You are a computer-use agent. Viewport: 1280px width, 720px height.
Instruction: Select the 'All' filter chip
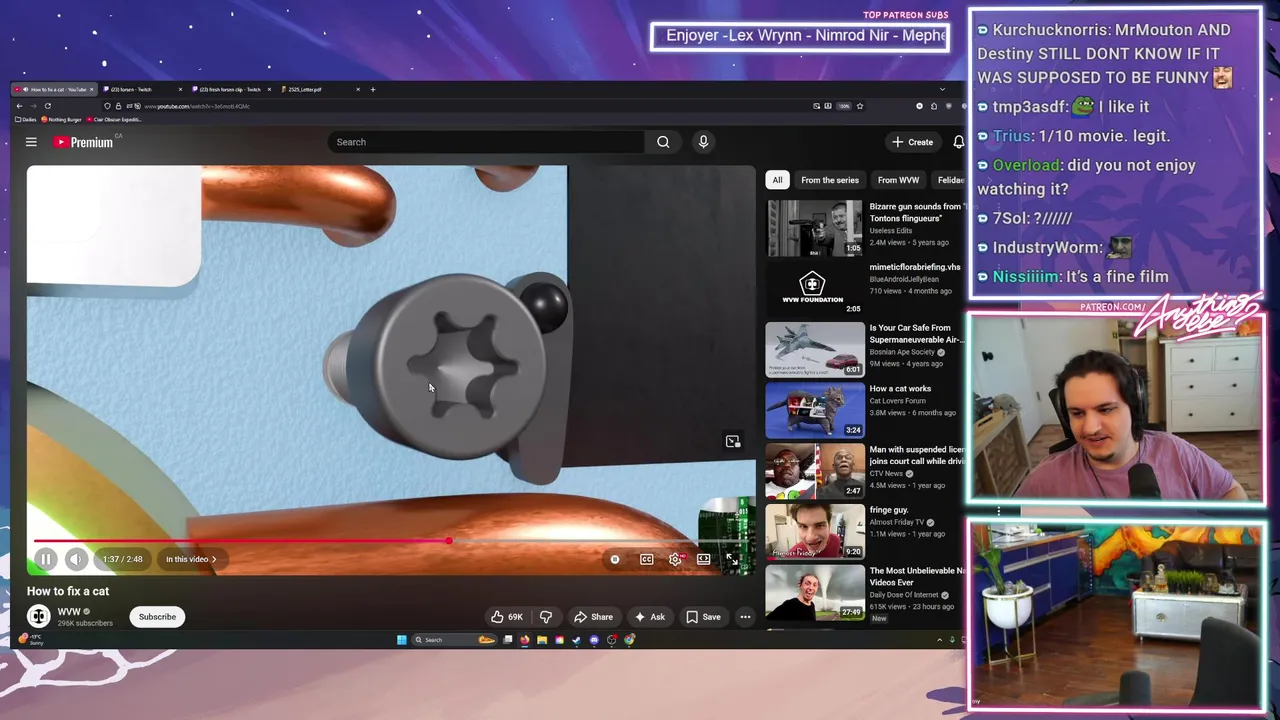coord(777,180)
